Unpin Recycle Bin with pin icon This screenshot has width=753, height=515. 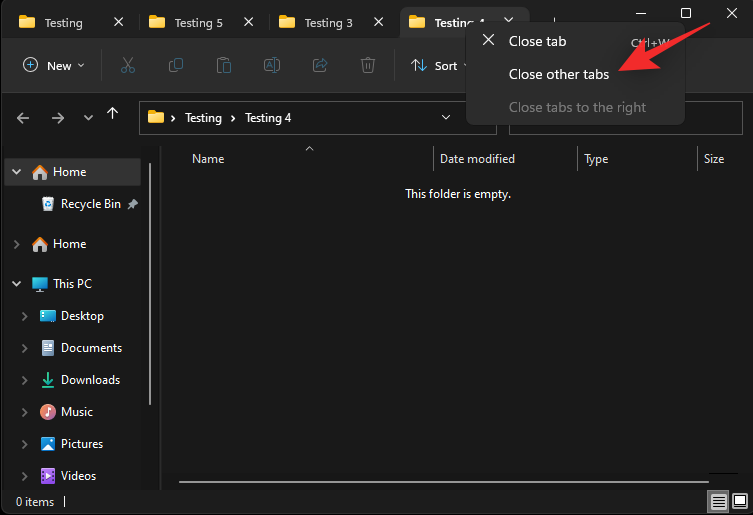pyautogui.click(x=133, y=204)
